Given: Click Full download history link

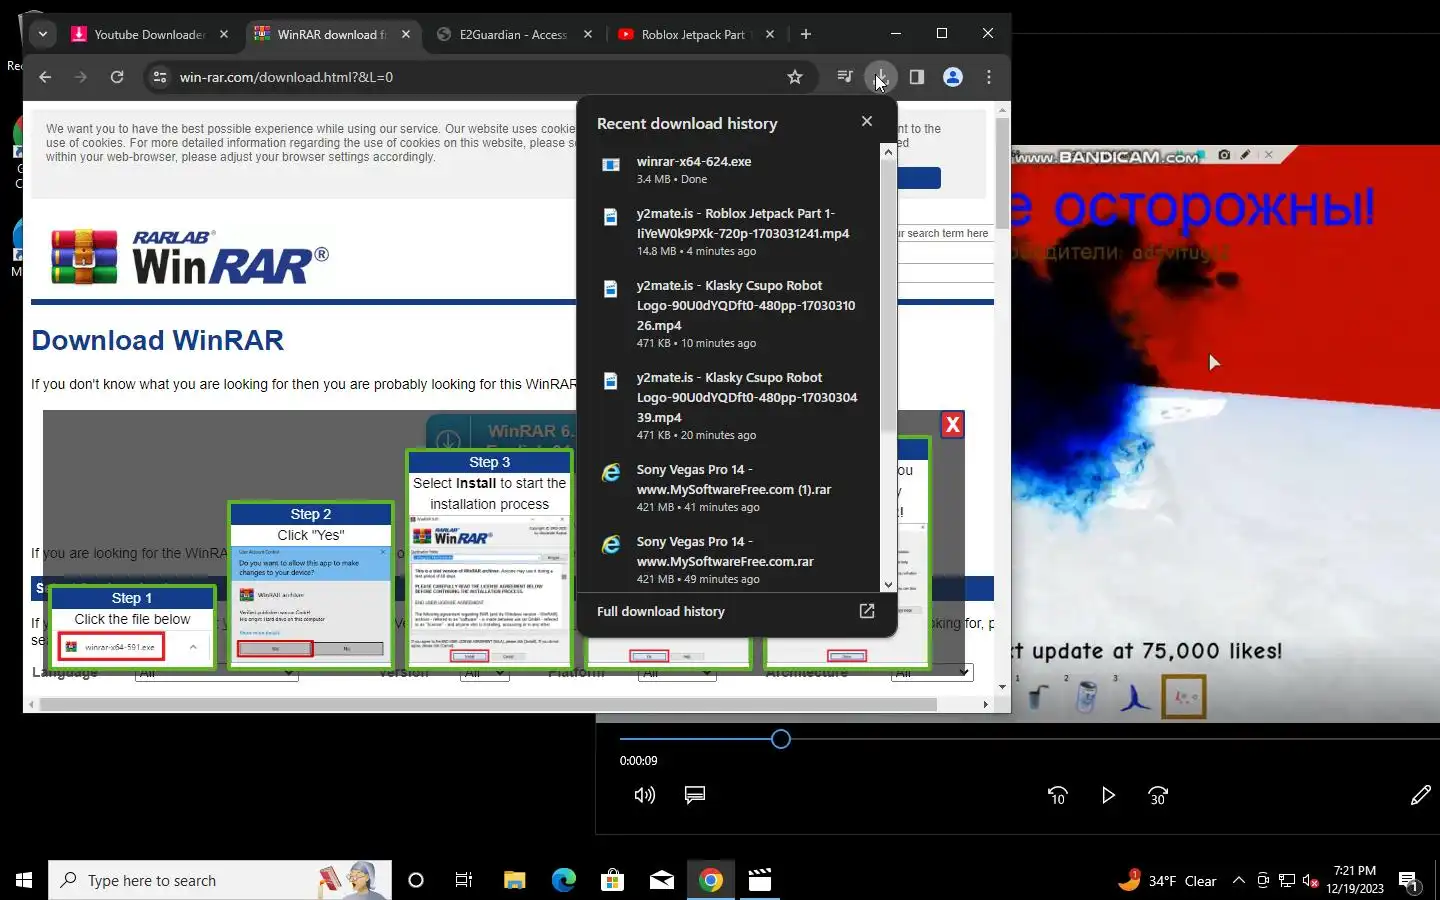Looking at the screenshot, I should (661, 611).
